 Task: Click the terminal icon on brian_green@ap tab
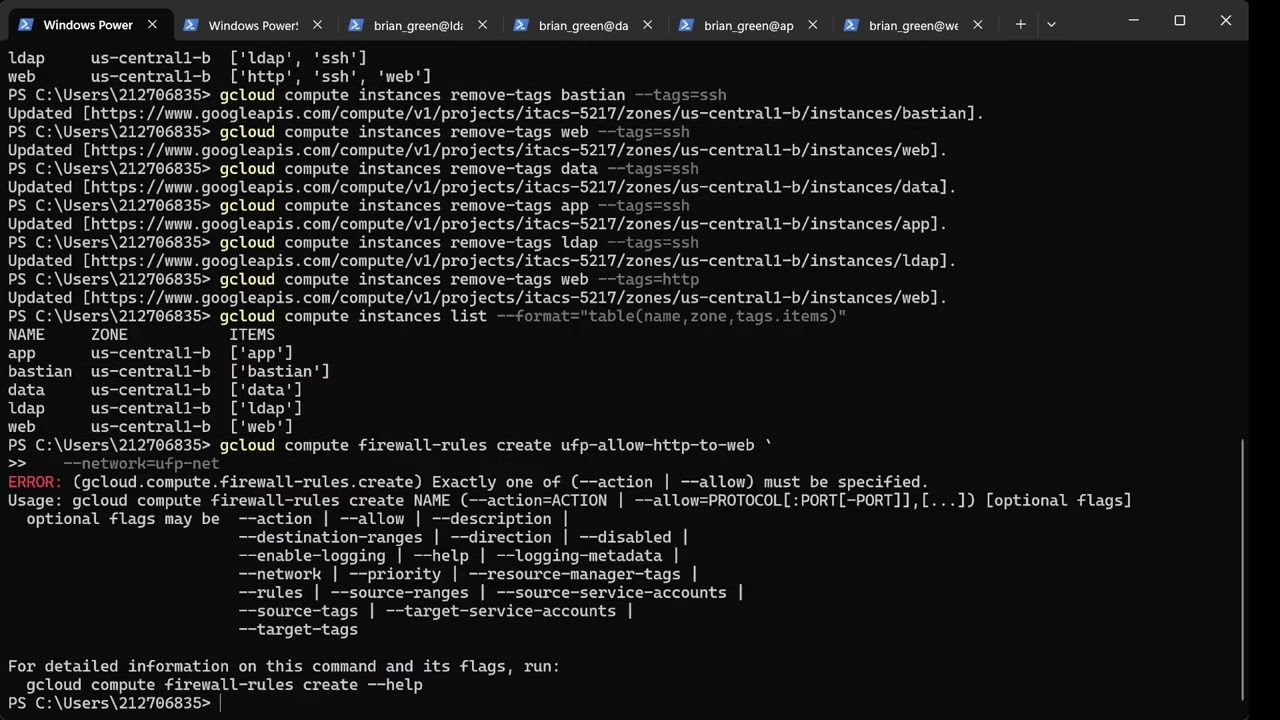[x=686, y=25]
